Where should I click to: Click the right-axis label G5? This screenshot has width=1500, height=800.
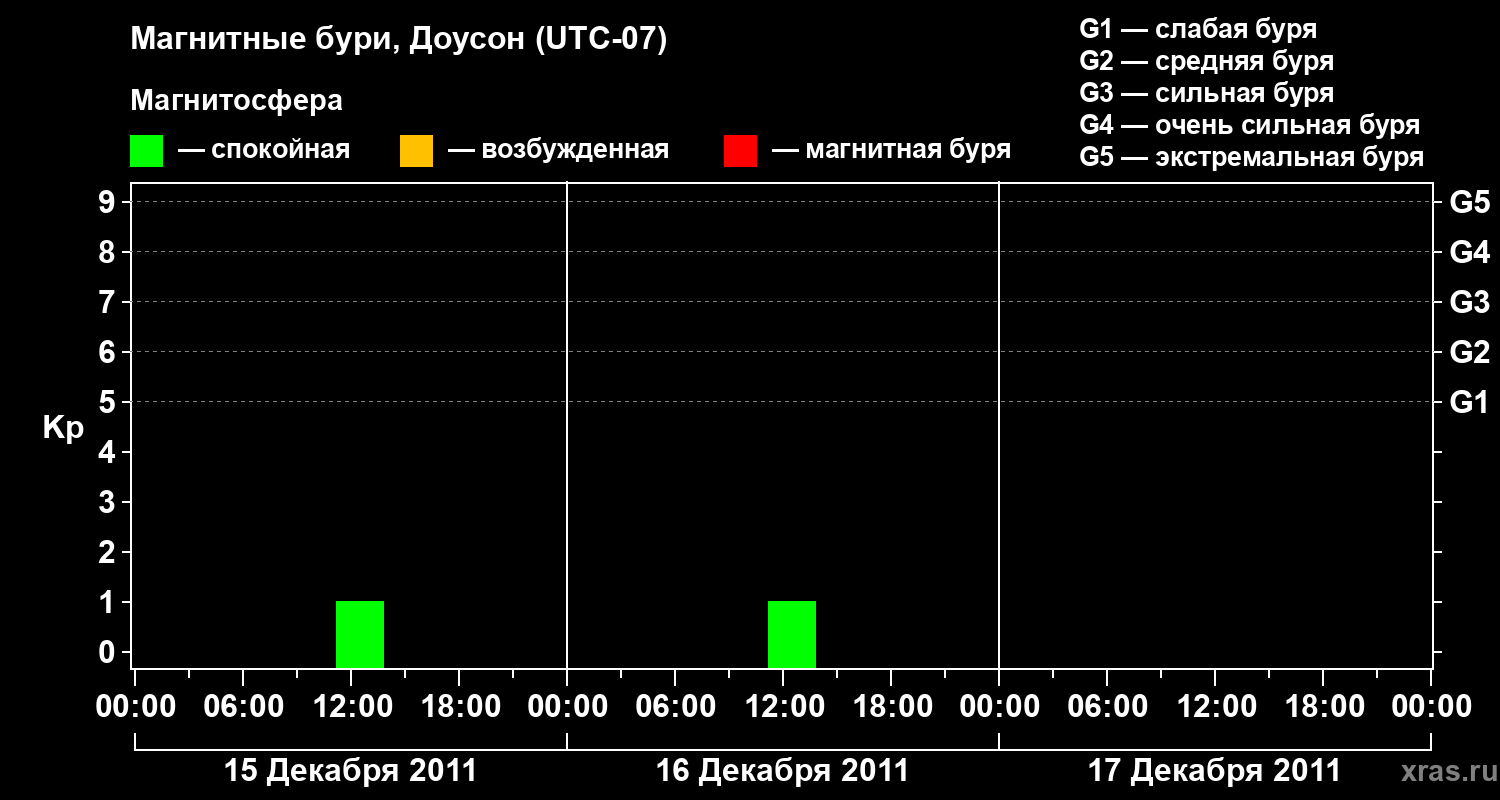[x=1470, y=202]
